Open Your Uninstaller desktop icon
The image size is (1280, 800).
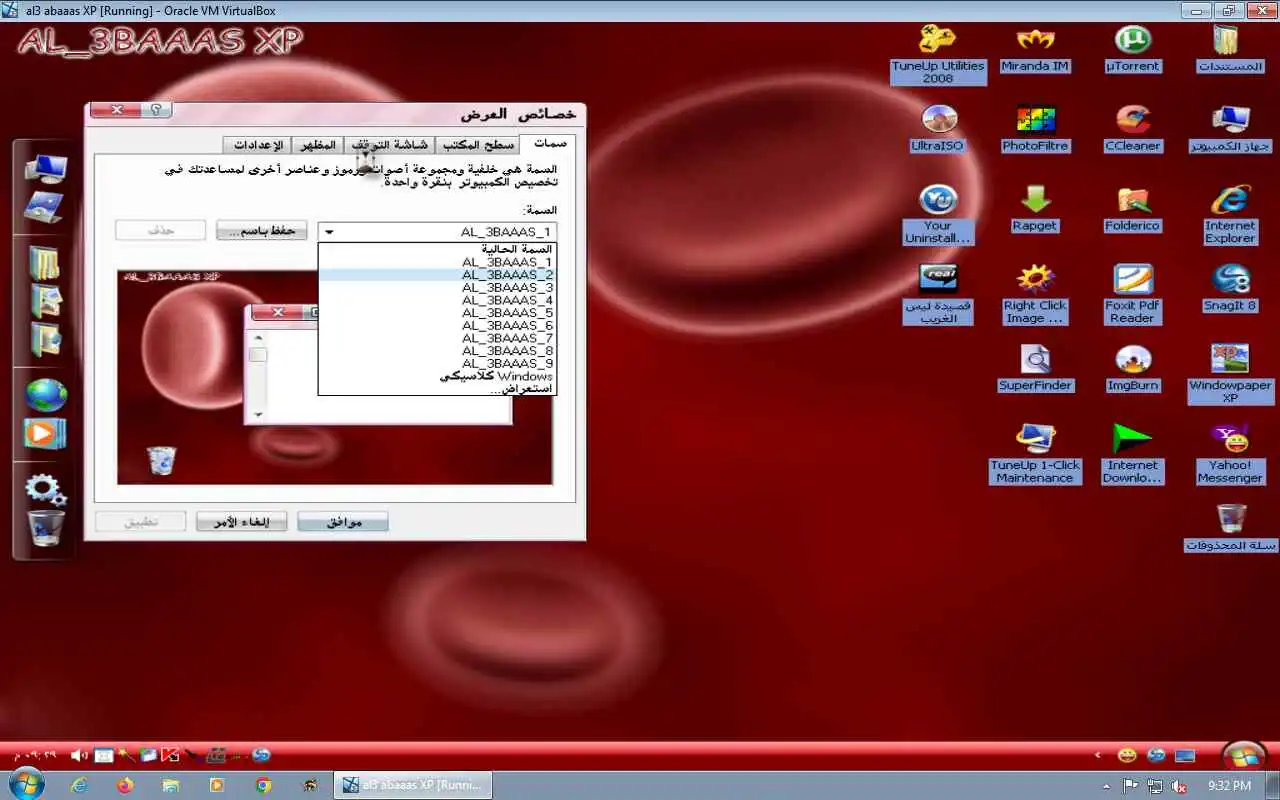pyautogui.click(x=938, y=214)
